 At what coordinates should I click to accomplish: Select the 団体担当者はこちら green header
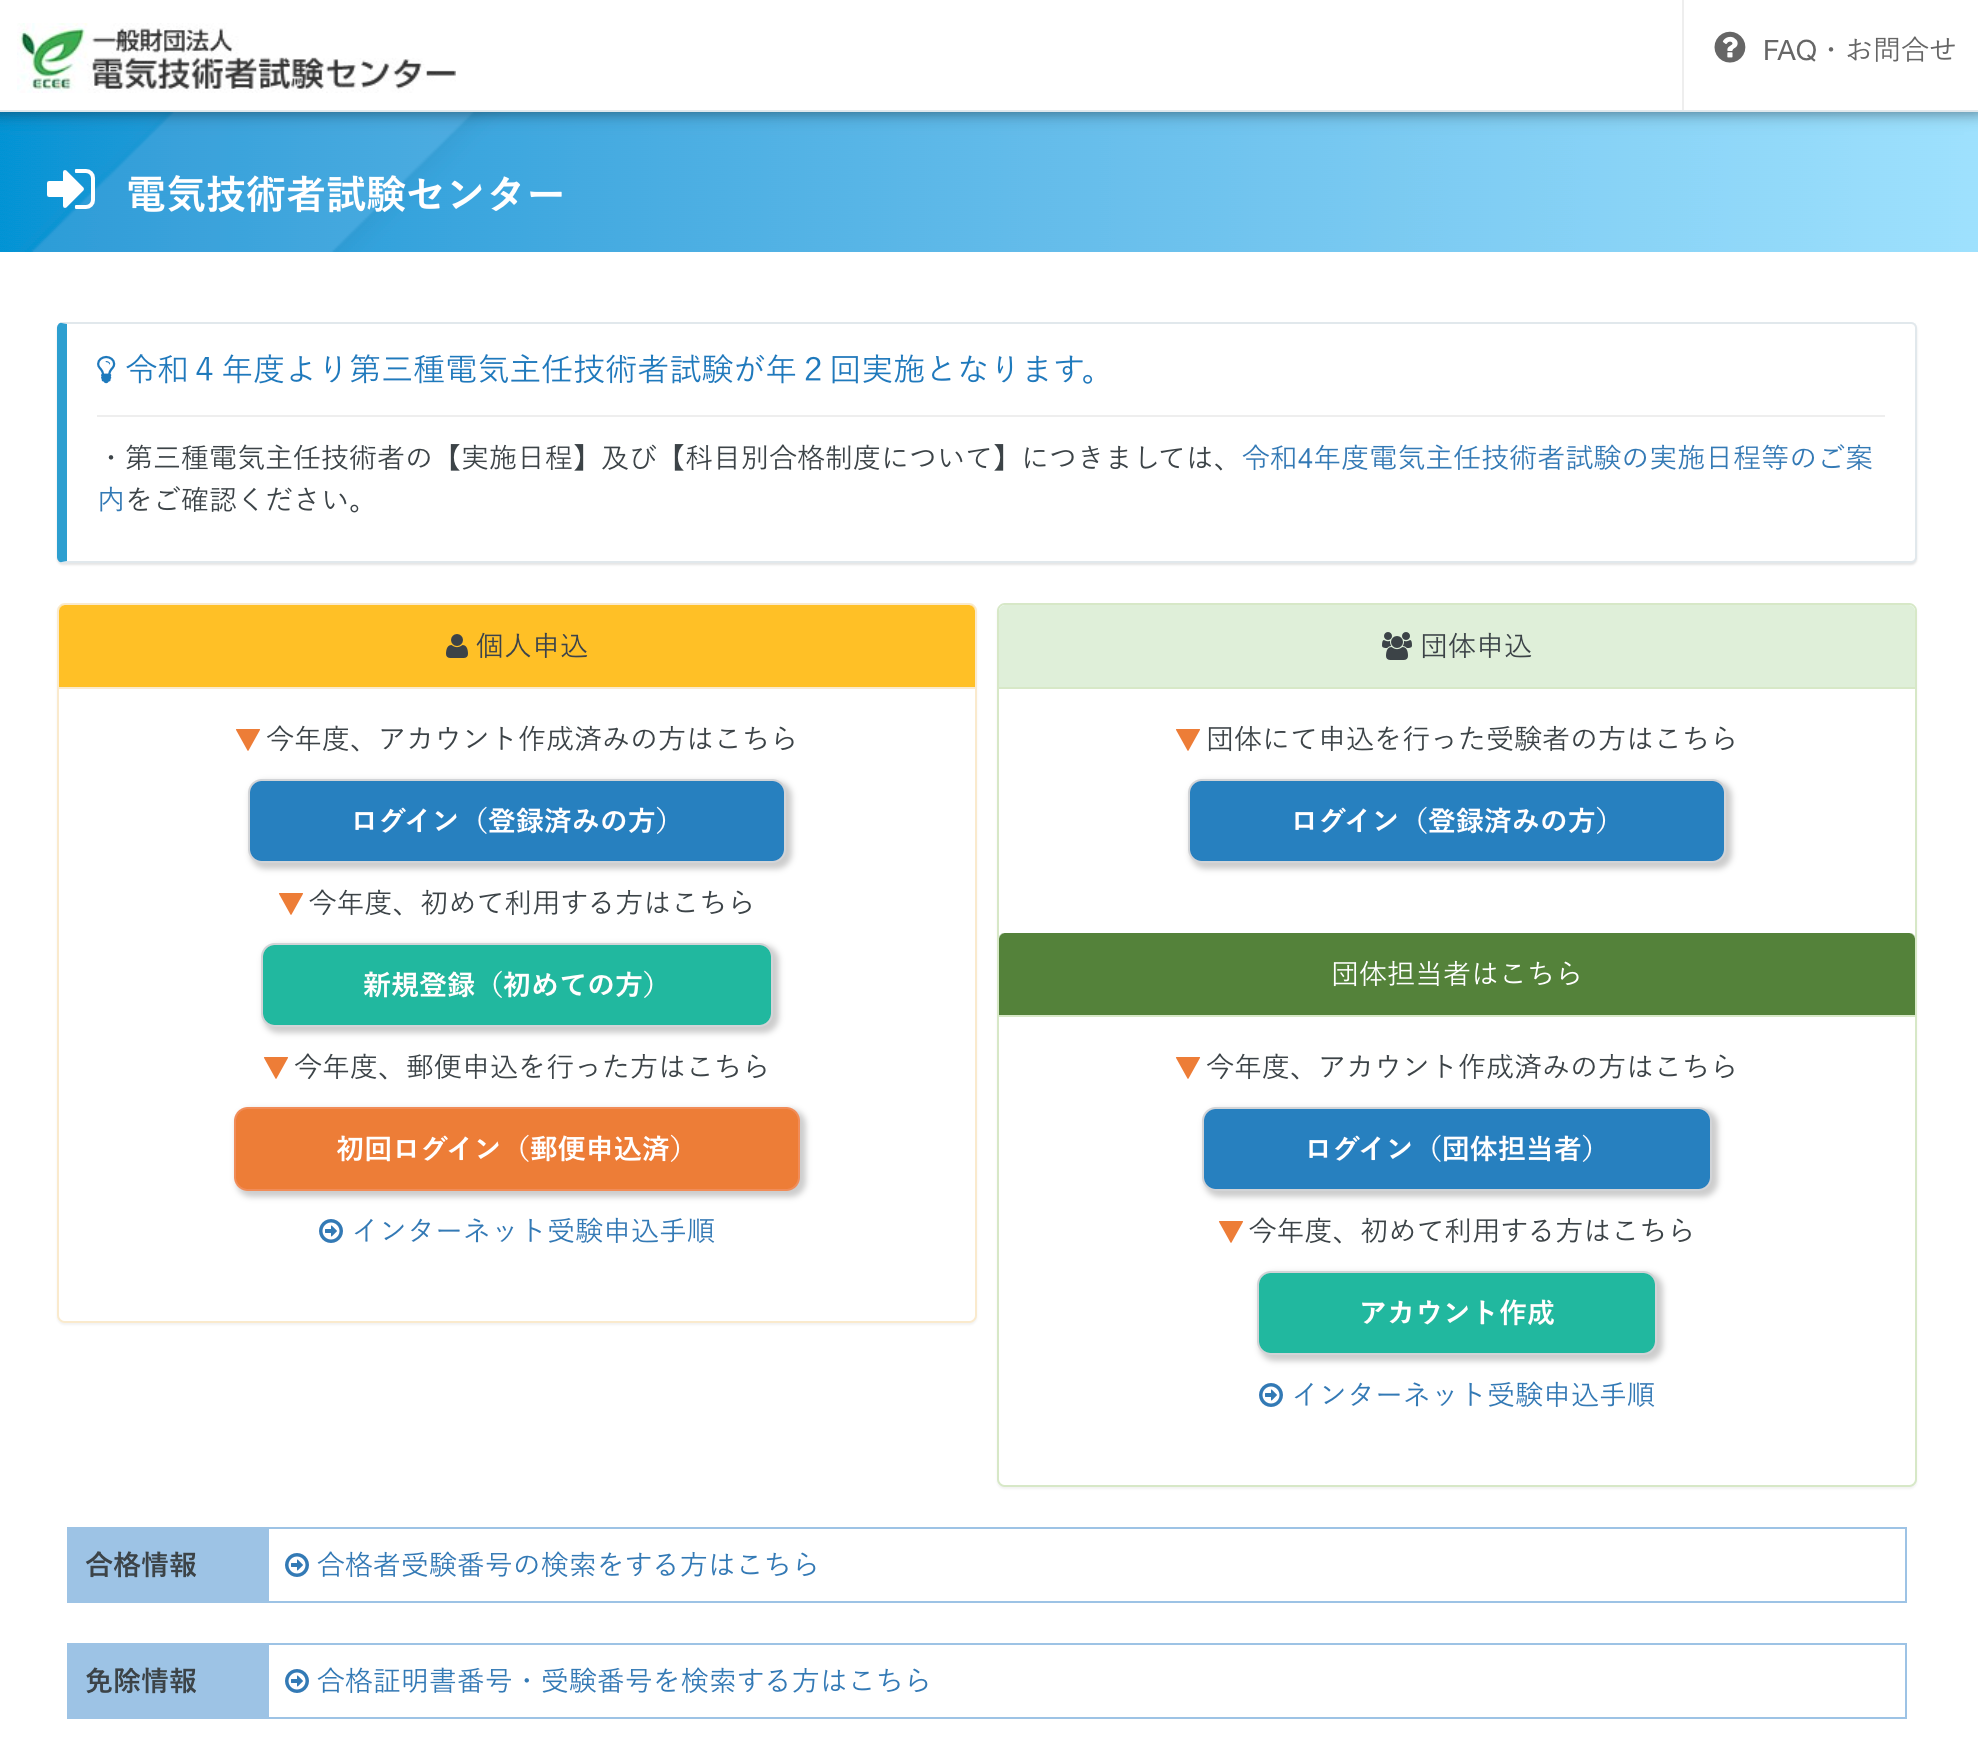point(1456,973)
